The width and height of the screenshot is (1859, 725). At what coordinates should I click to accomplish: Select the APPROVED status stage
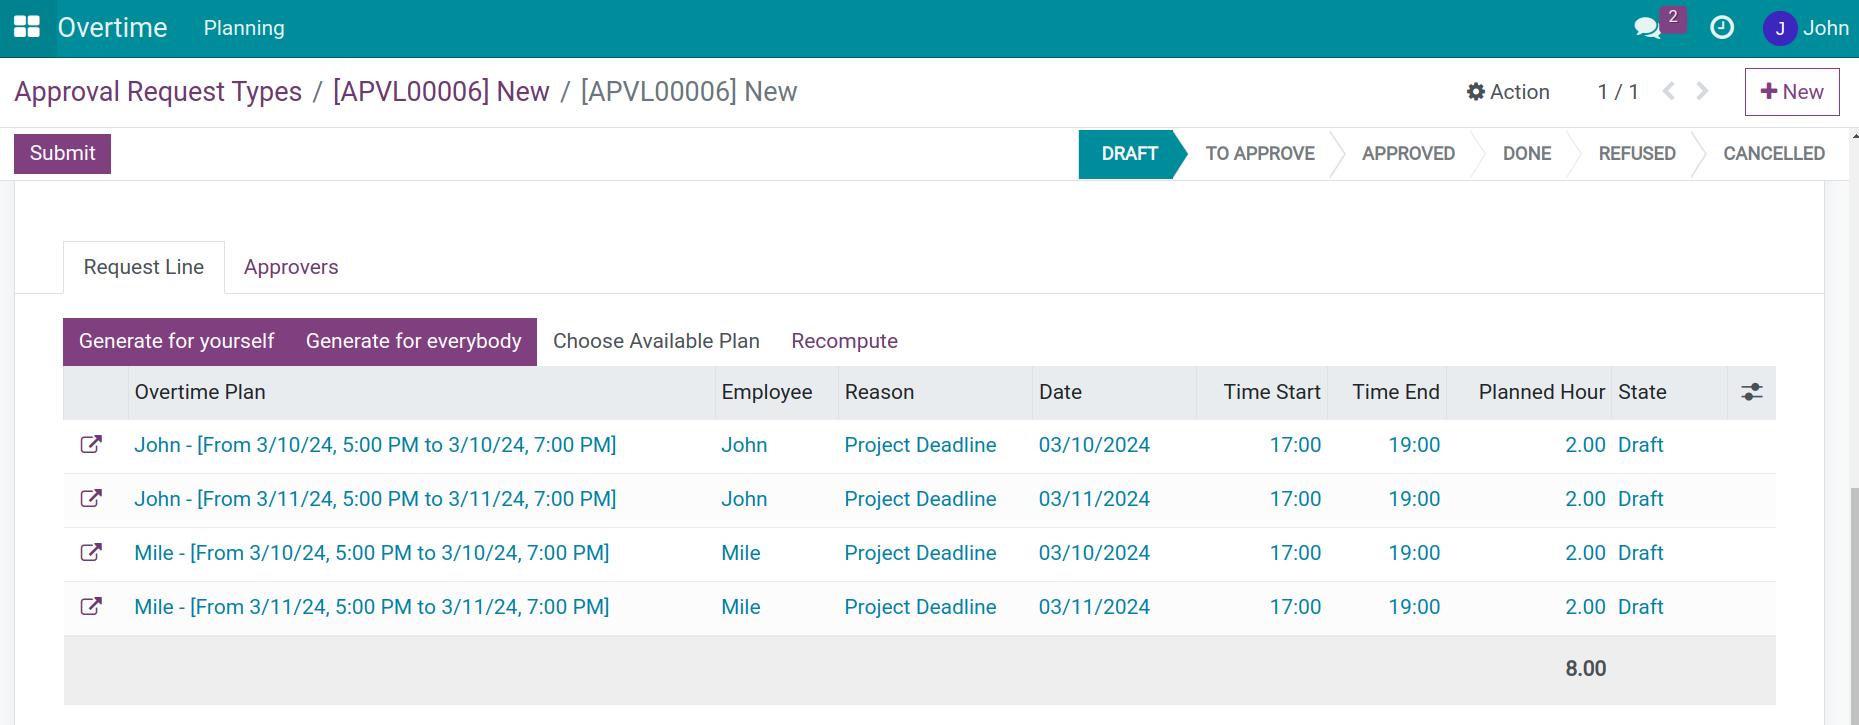pos(1408,154)
